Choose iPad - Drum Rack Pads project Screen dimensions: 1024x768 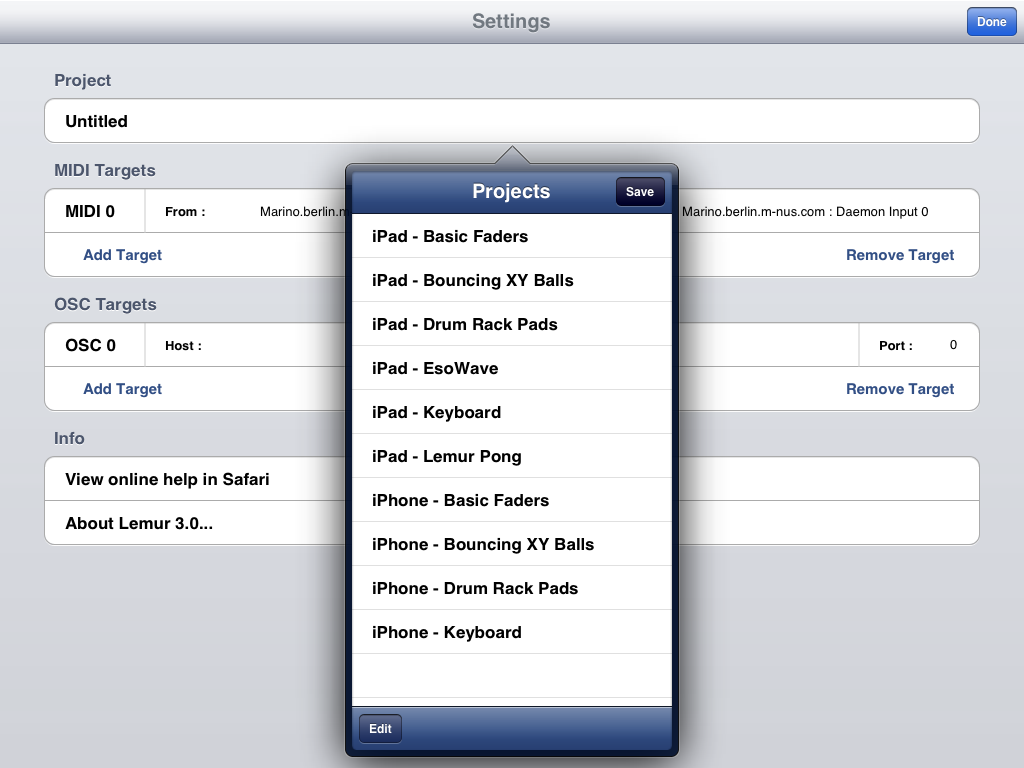[511, 325]
